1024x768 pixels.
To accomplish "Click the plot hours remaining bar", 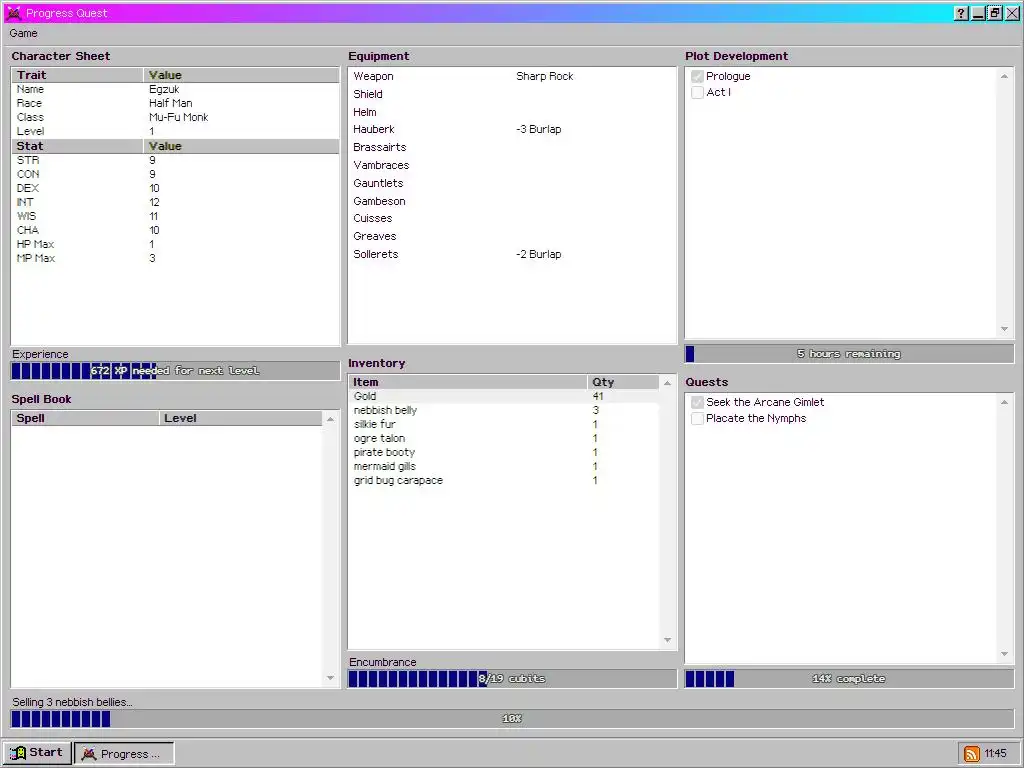I will click(849, 354).
